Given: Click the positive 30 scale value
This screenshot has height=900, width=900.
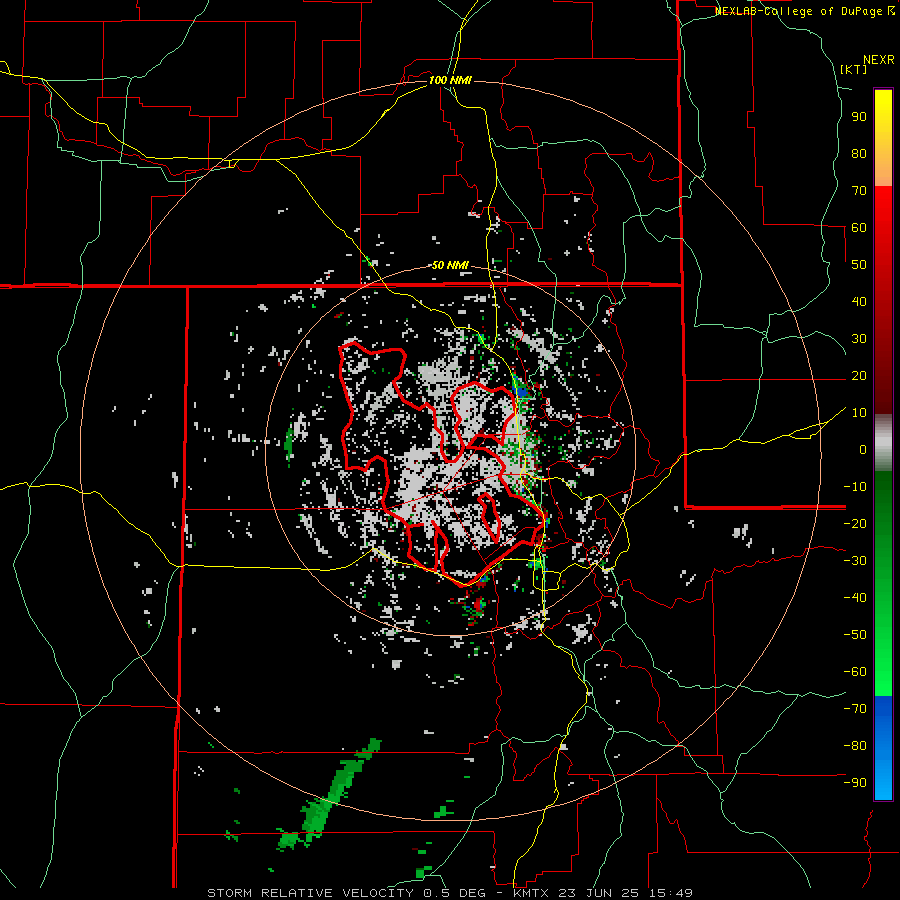Looking at the screenshot, I should [859, 339].
